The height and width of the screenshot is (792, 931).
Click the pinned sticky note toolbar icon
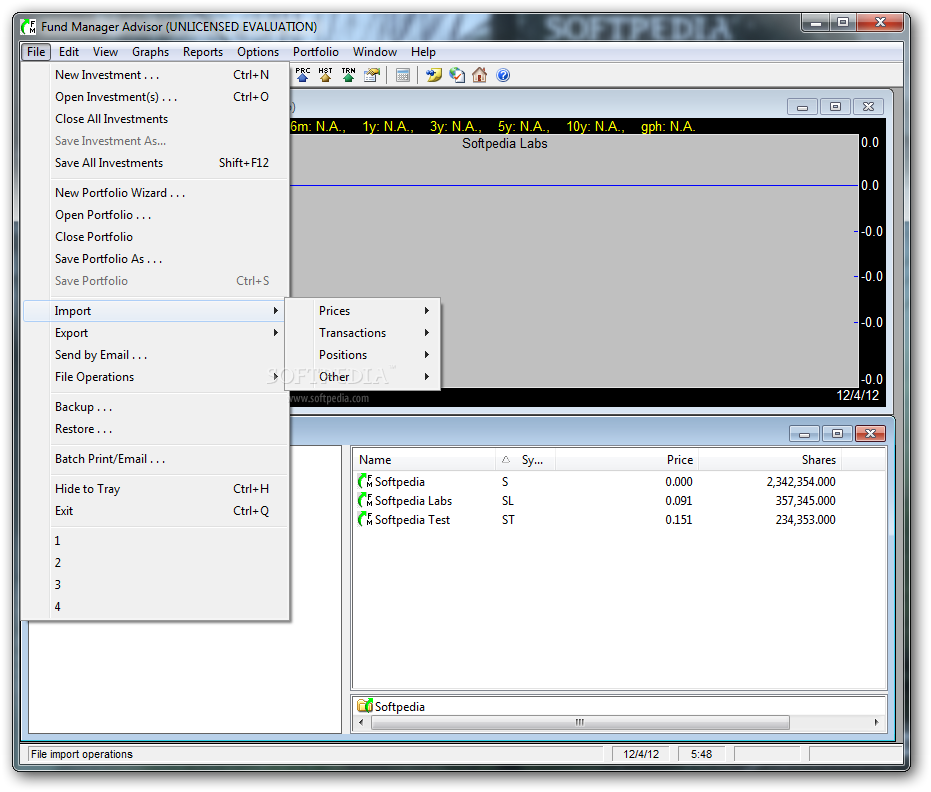434,75
